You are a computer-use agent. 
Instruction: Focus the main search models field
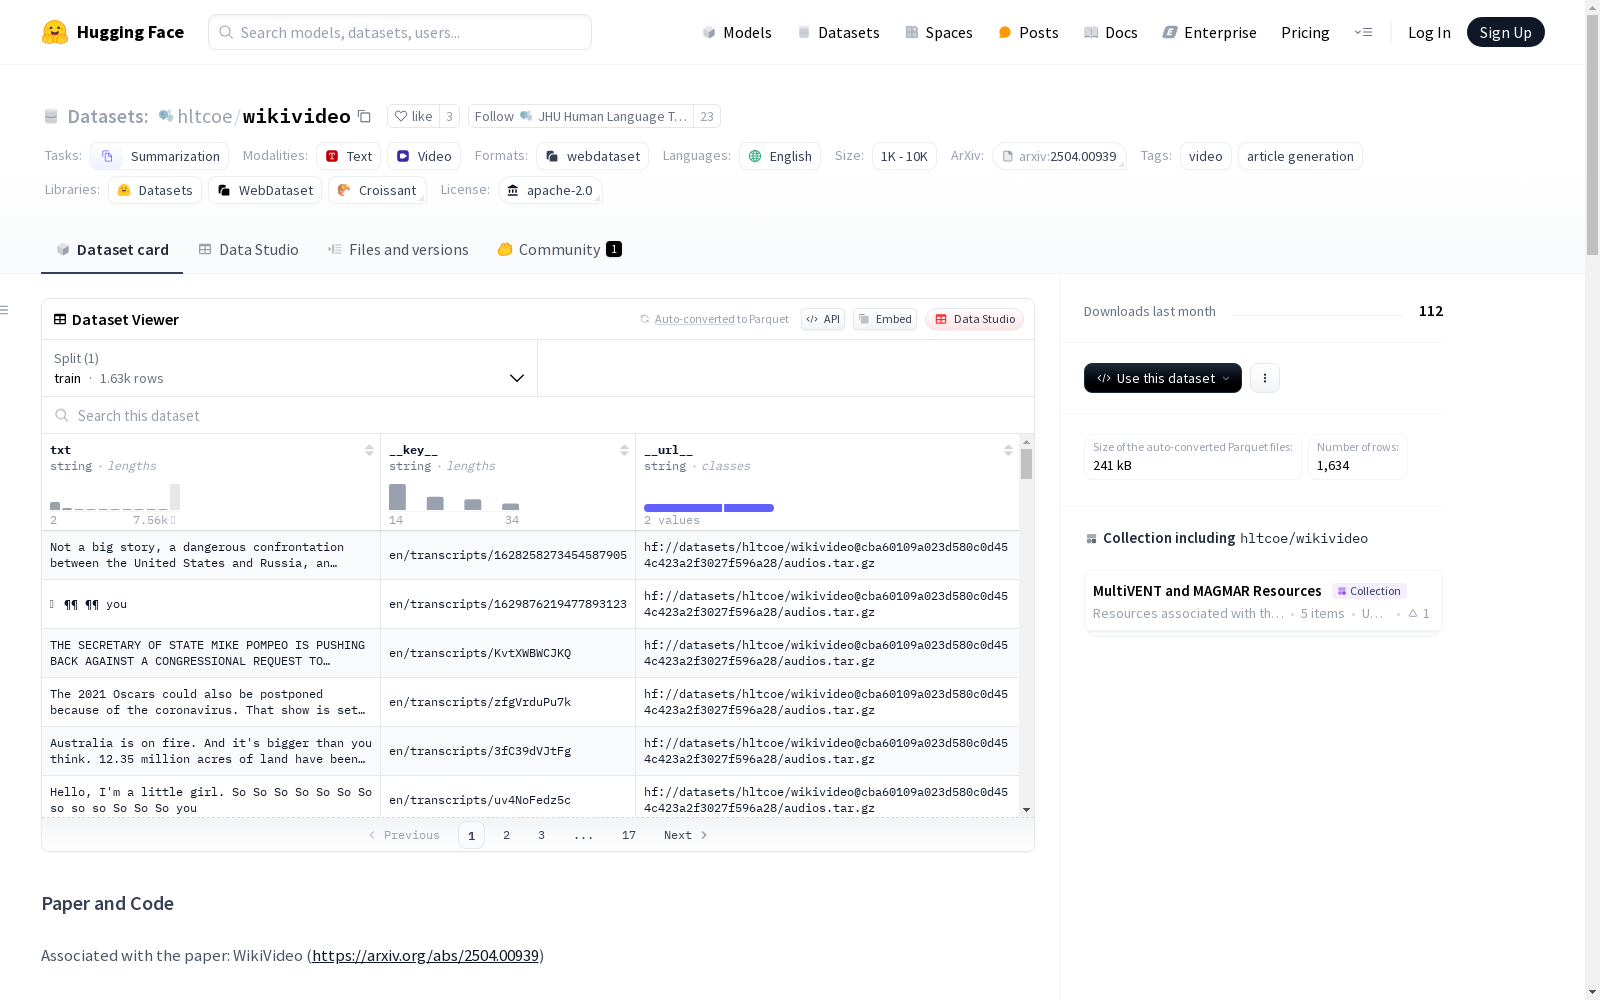pyautogui.click(x=400, y=32)
